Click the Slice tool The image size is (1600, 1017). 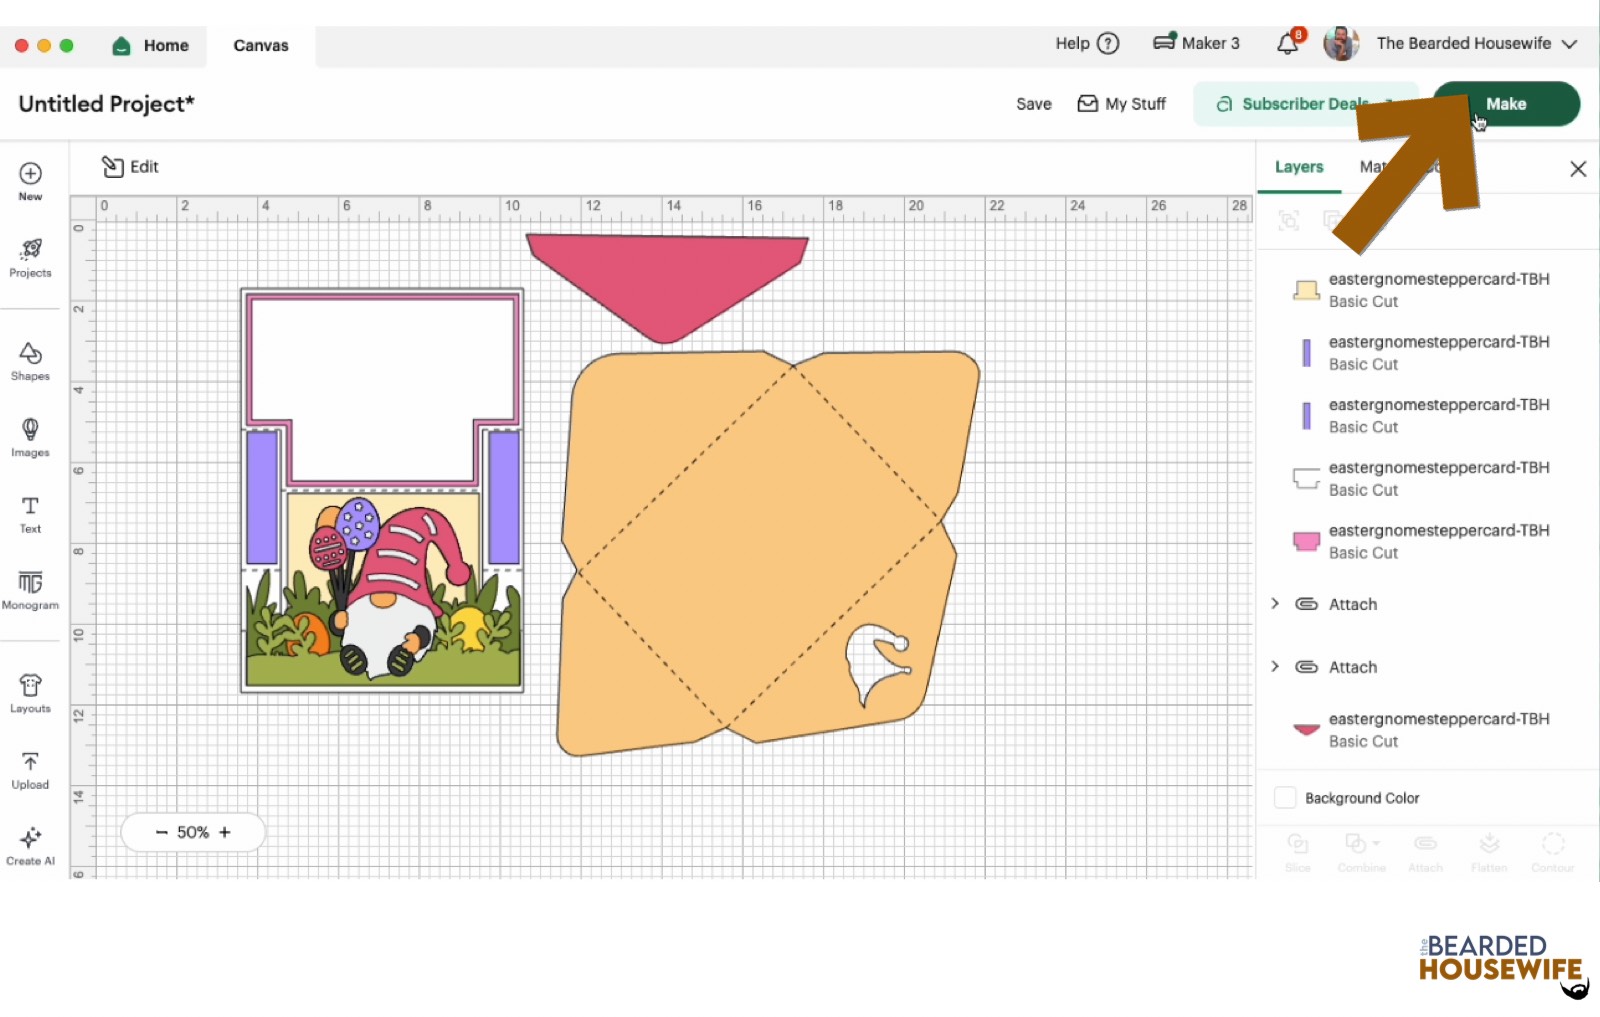[1298, 852]
